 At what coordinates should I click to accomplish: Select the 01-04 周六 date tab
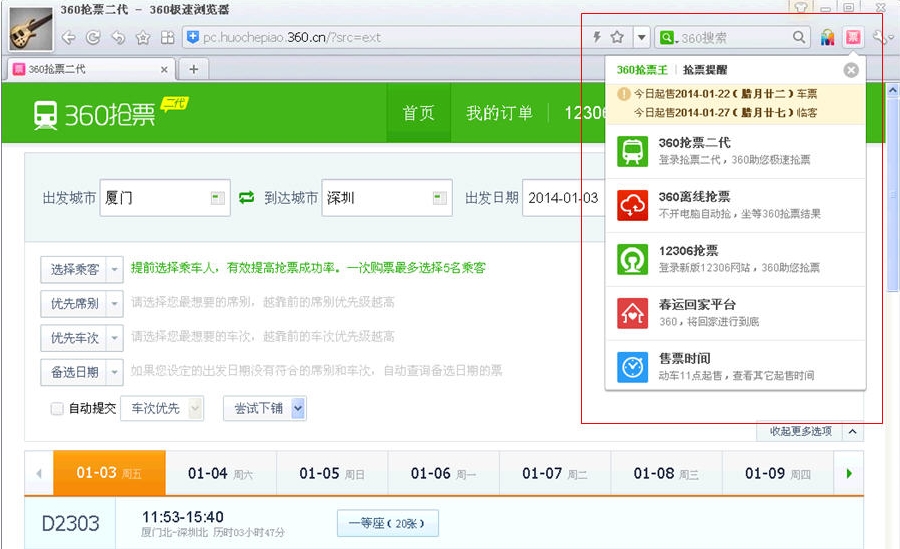[220, 473]
